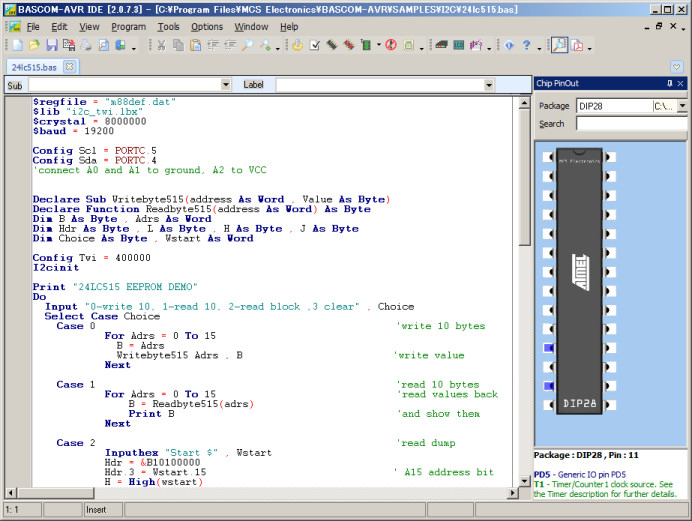The image size is (692, 521).
Task: Open the Terminal Emulator icon
Action: point(441,45)
